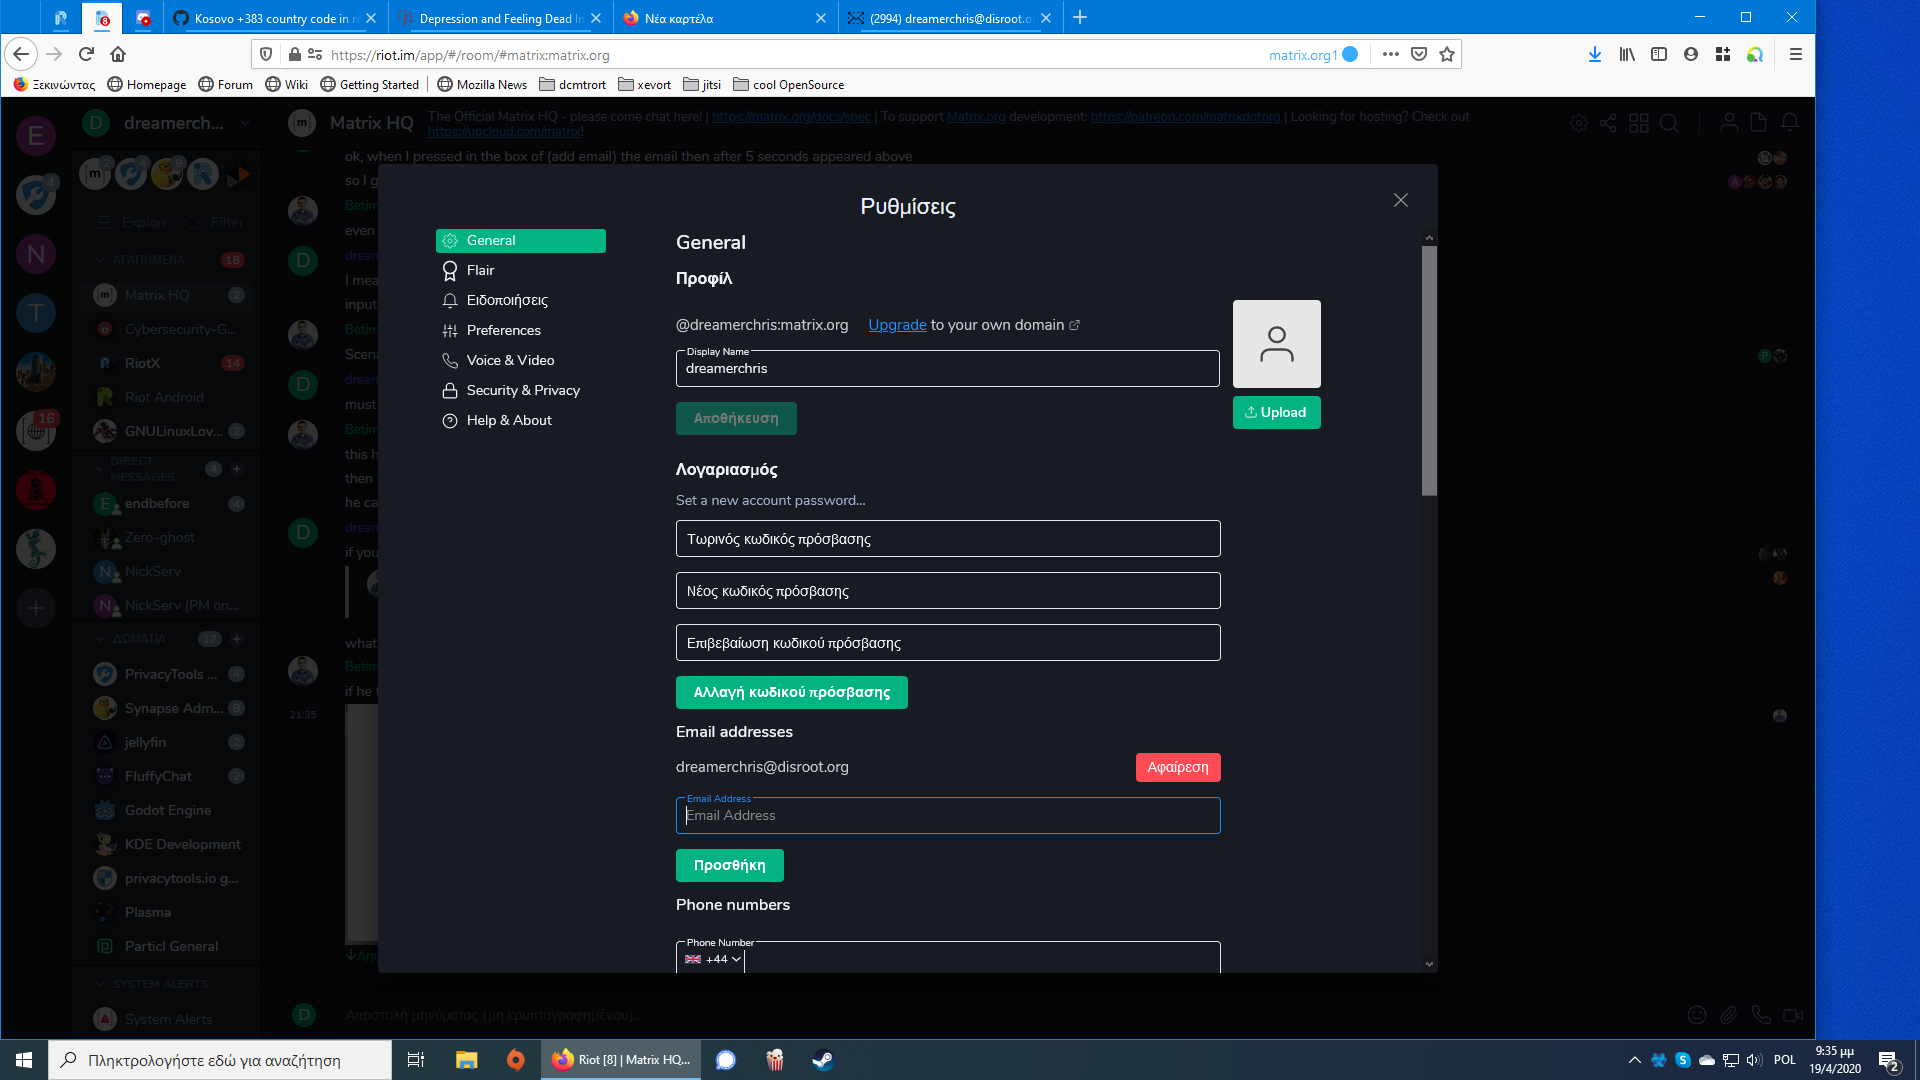The height and width of the screenshot is (1080, 1920).
Task: Open notifications via the bell icon
Action: pos(1791,122)
